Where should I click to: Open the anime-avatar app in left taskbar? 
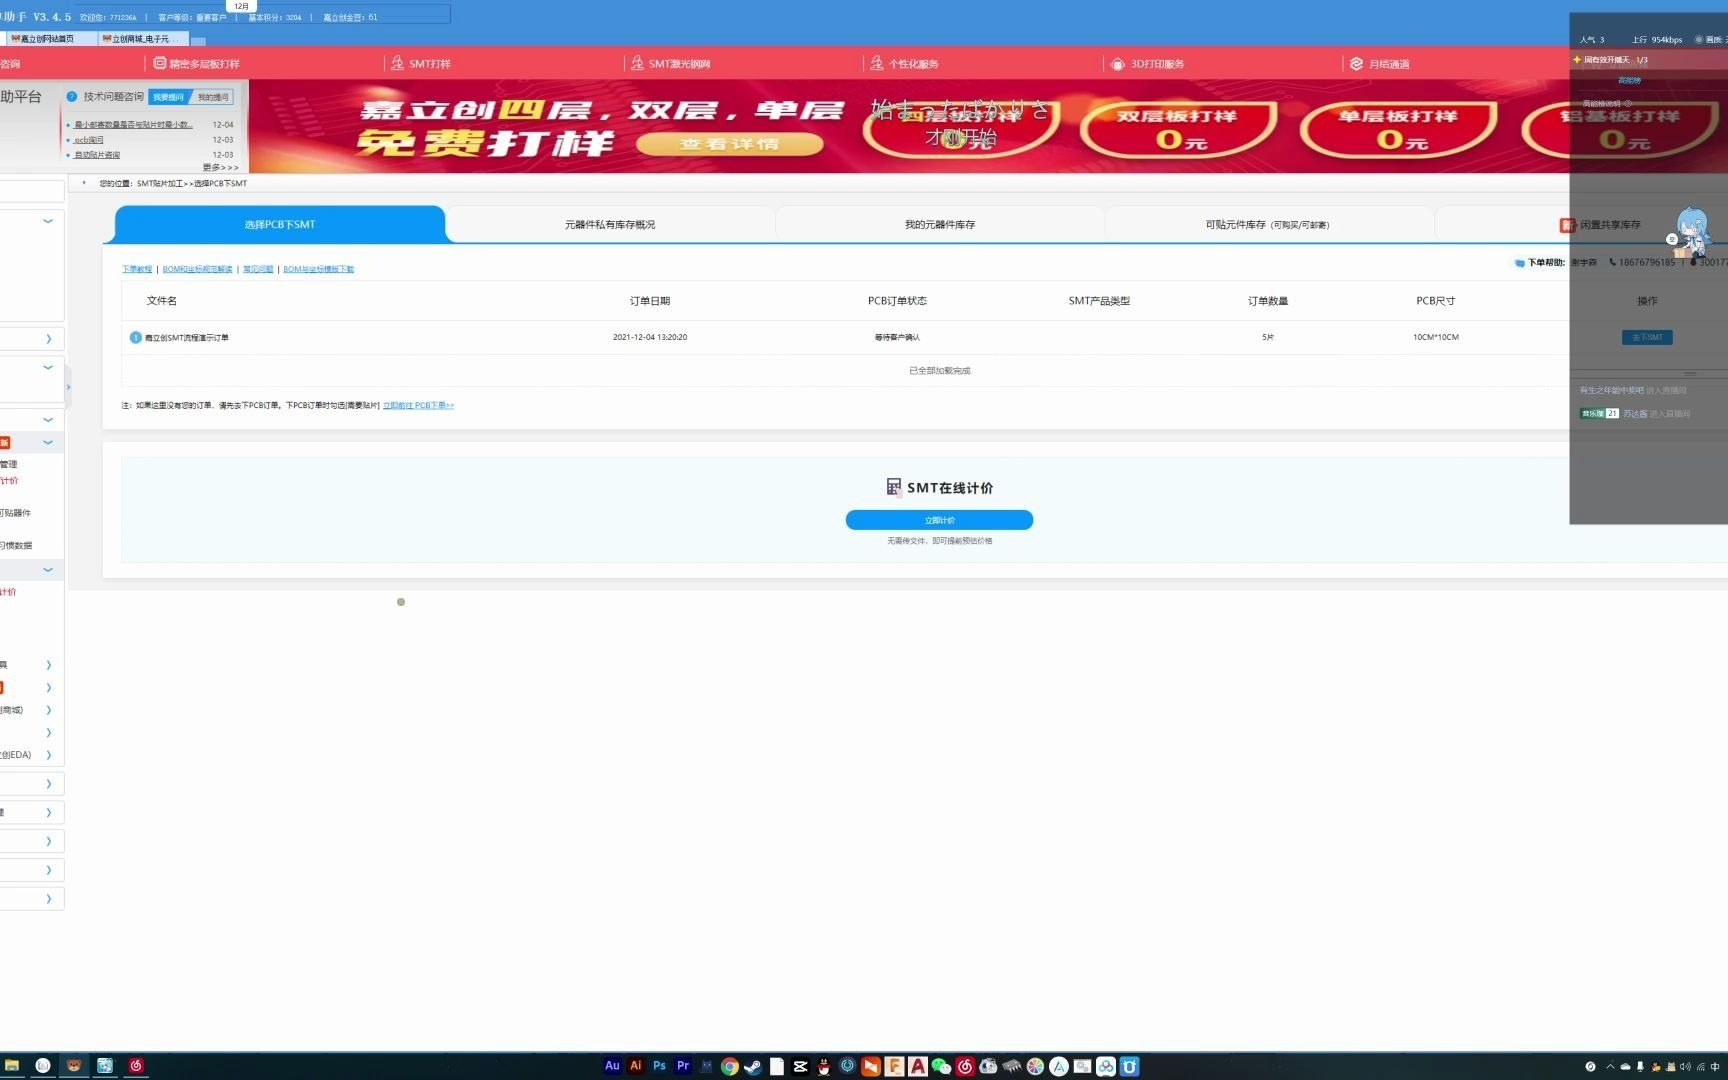tap(105, 1066)
